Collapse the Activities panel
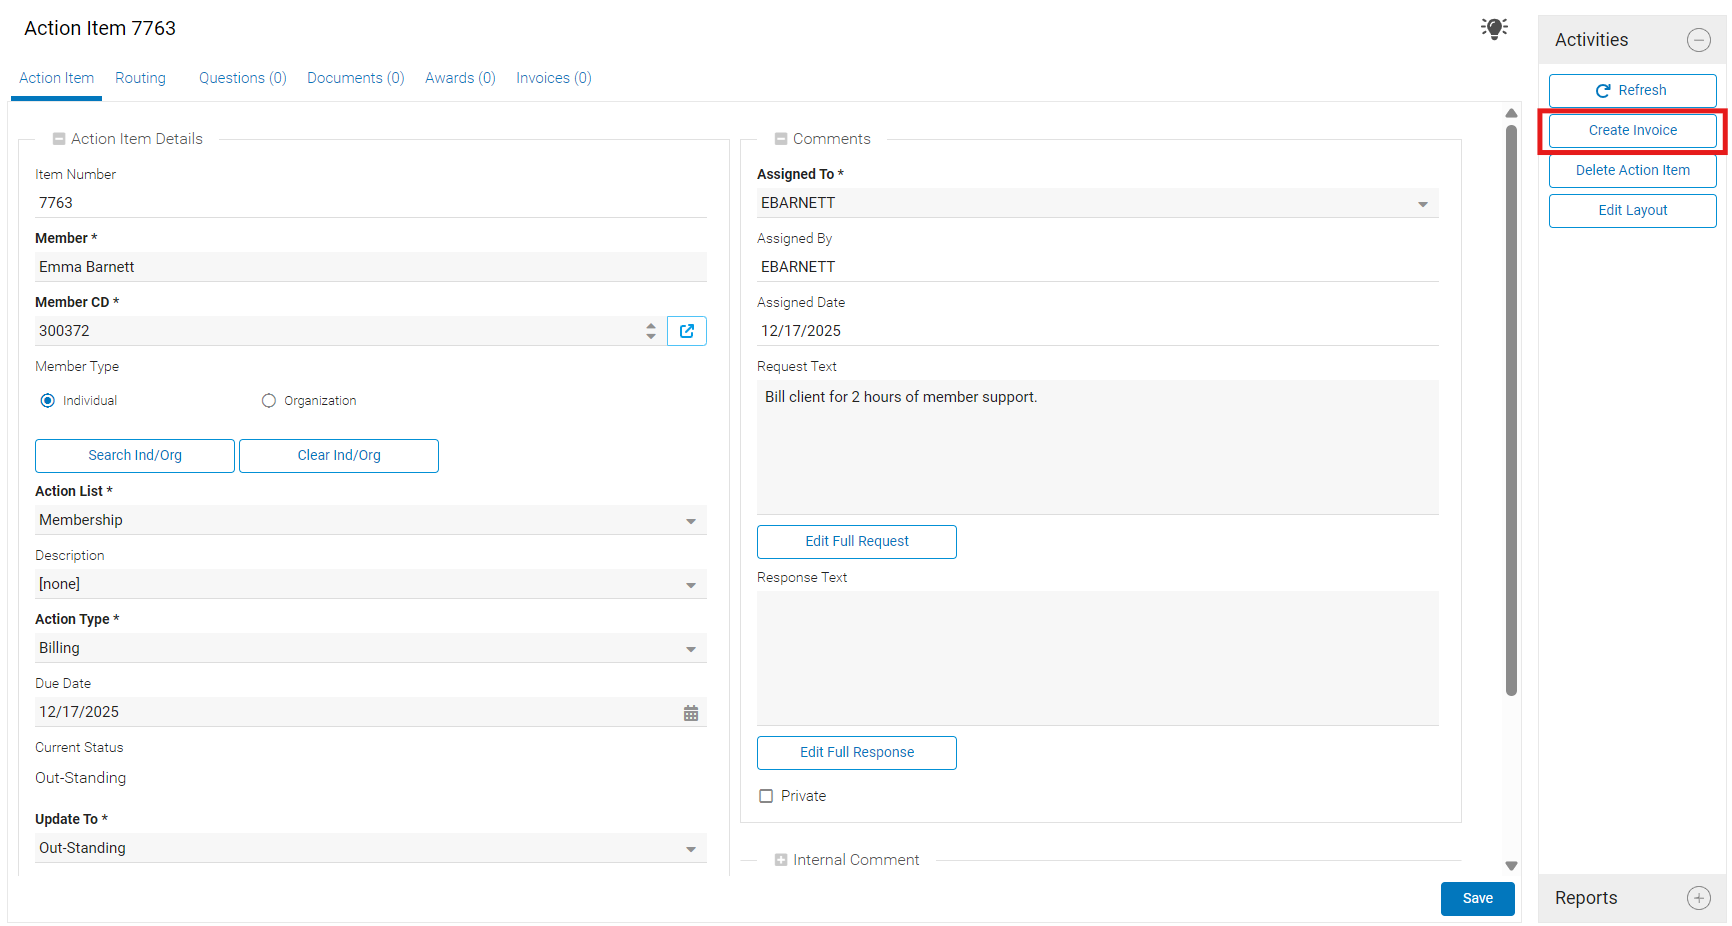 (1698, 40)
